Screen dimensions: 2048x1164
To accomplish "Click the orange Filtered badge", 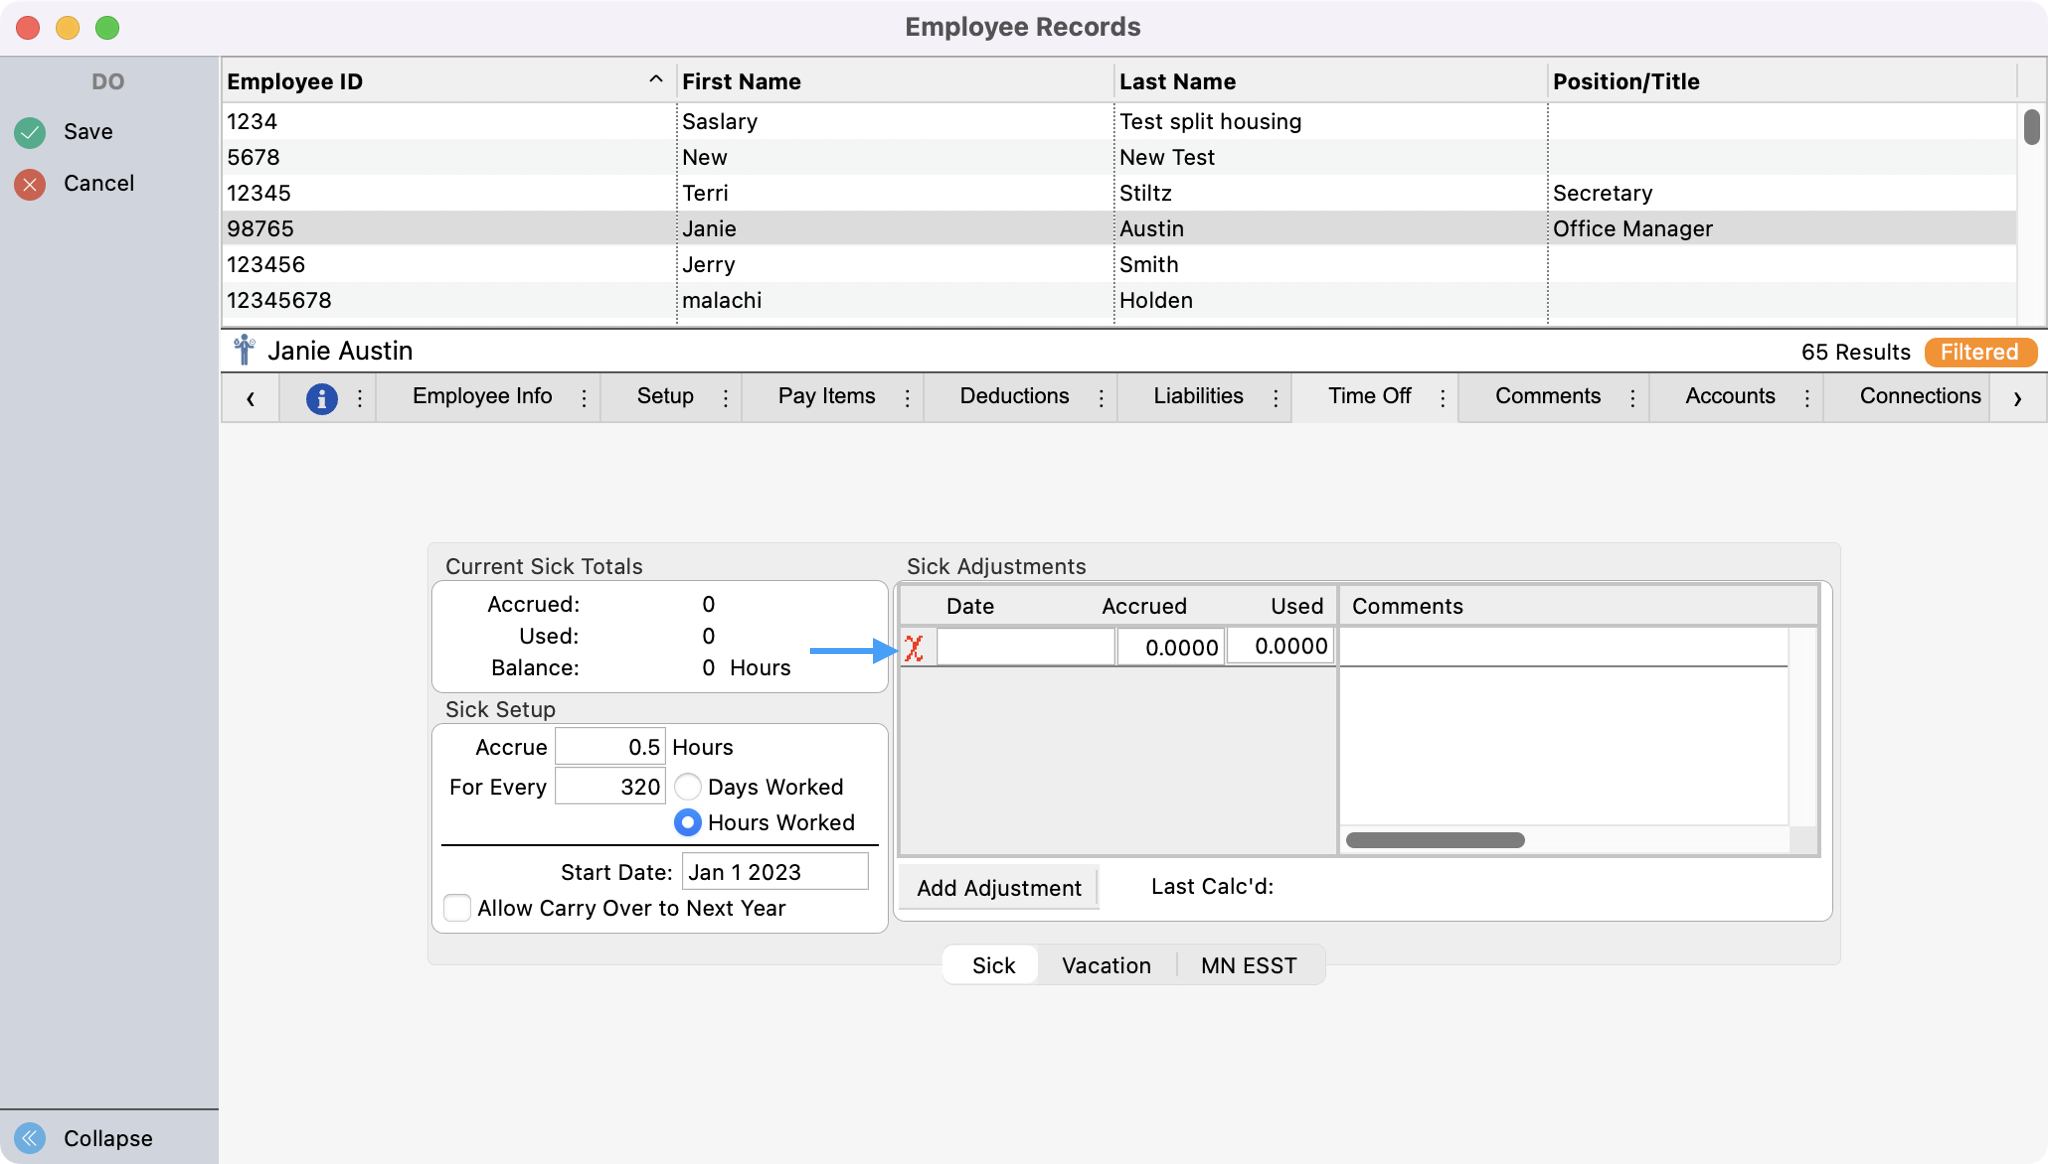I will click(x=1979, y=352).
